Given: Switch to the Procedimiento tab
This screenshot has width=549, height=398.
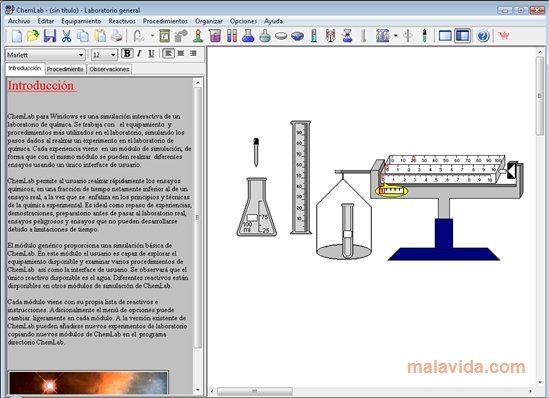Looking at the screenshot, I should (65, 69).
